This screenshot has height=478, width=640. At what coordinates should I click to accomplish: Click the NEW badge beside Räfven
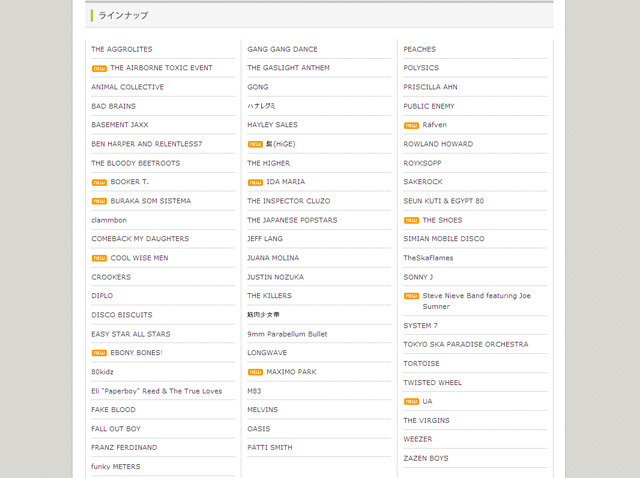coord(411,125)
